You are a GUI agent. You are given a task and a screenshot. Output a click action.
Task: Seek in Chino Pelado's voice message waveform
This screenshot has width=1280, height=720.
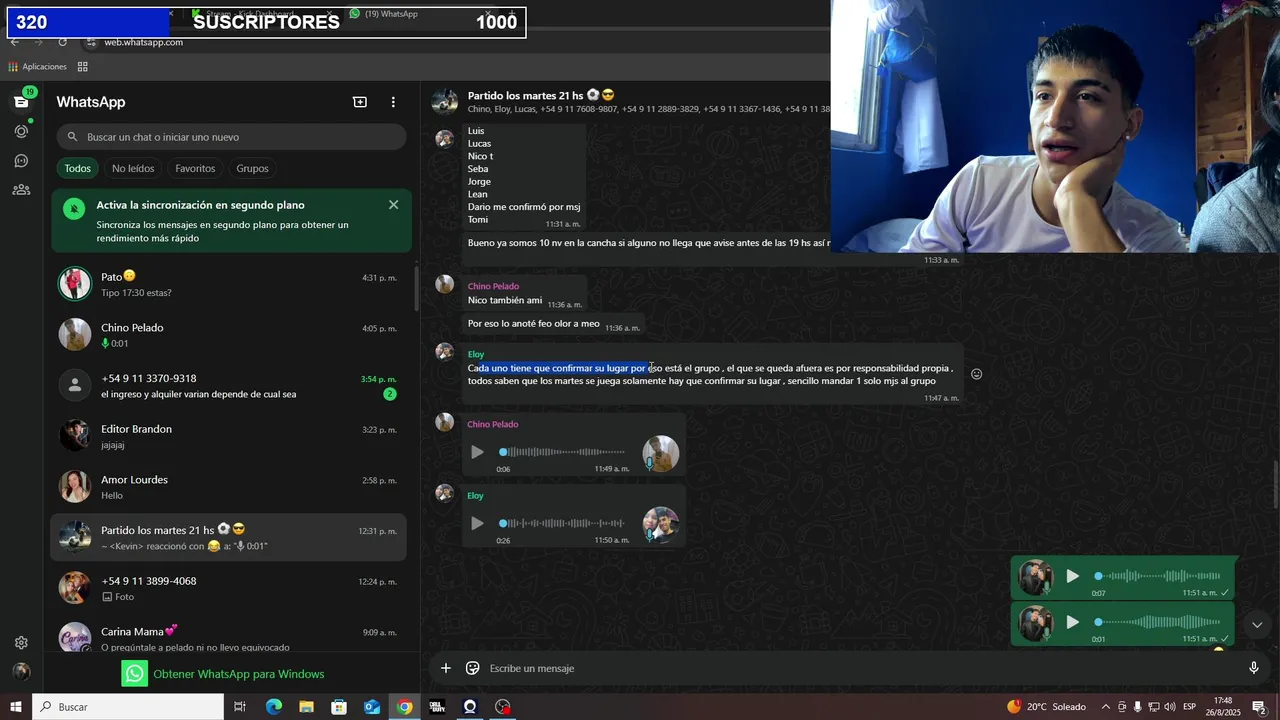[563, 452]
